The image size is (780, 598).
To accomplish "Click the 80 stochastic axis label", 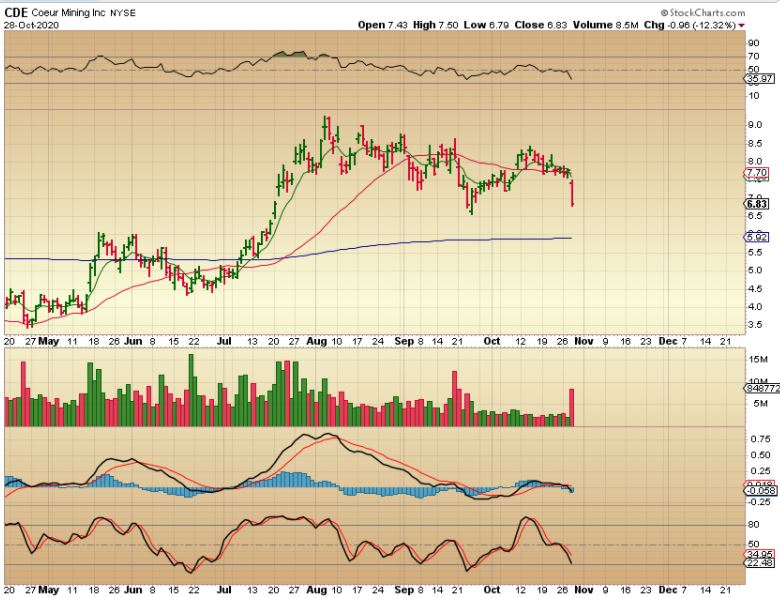I will pyautogui.click(x=754, y=525).
